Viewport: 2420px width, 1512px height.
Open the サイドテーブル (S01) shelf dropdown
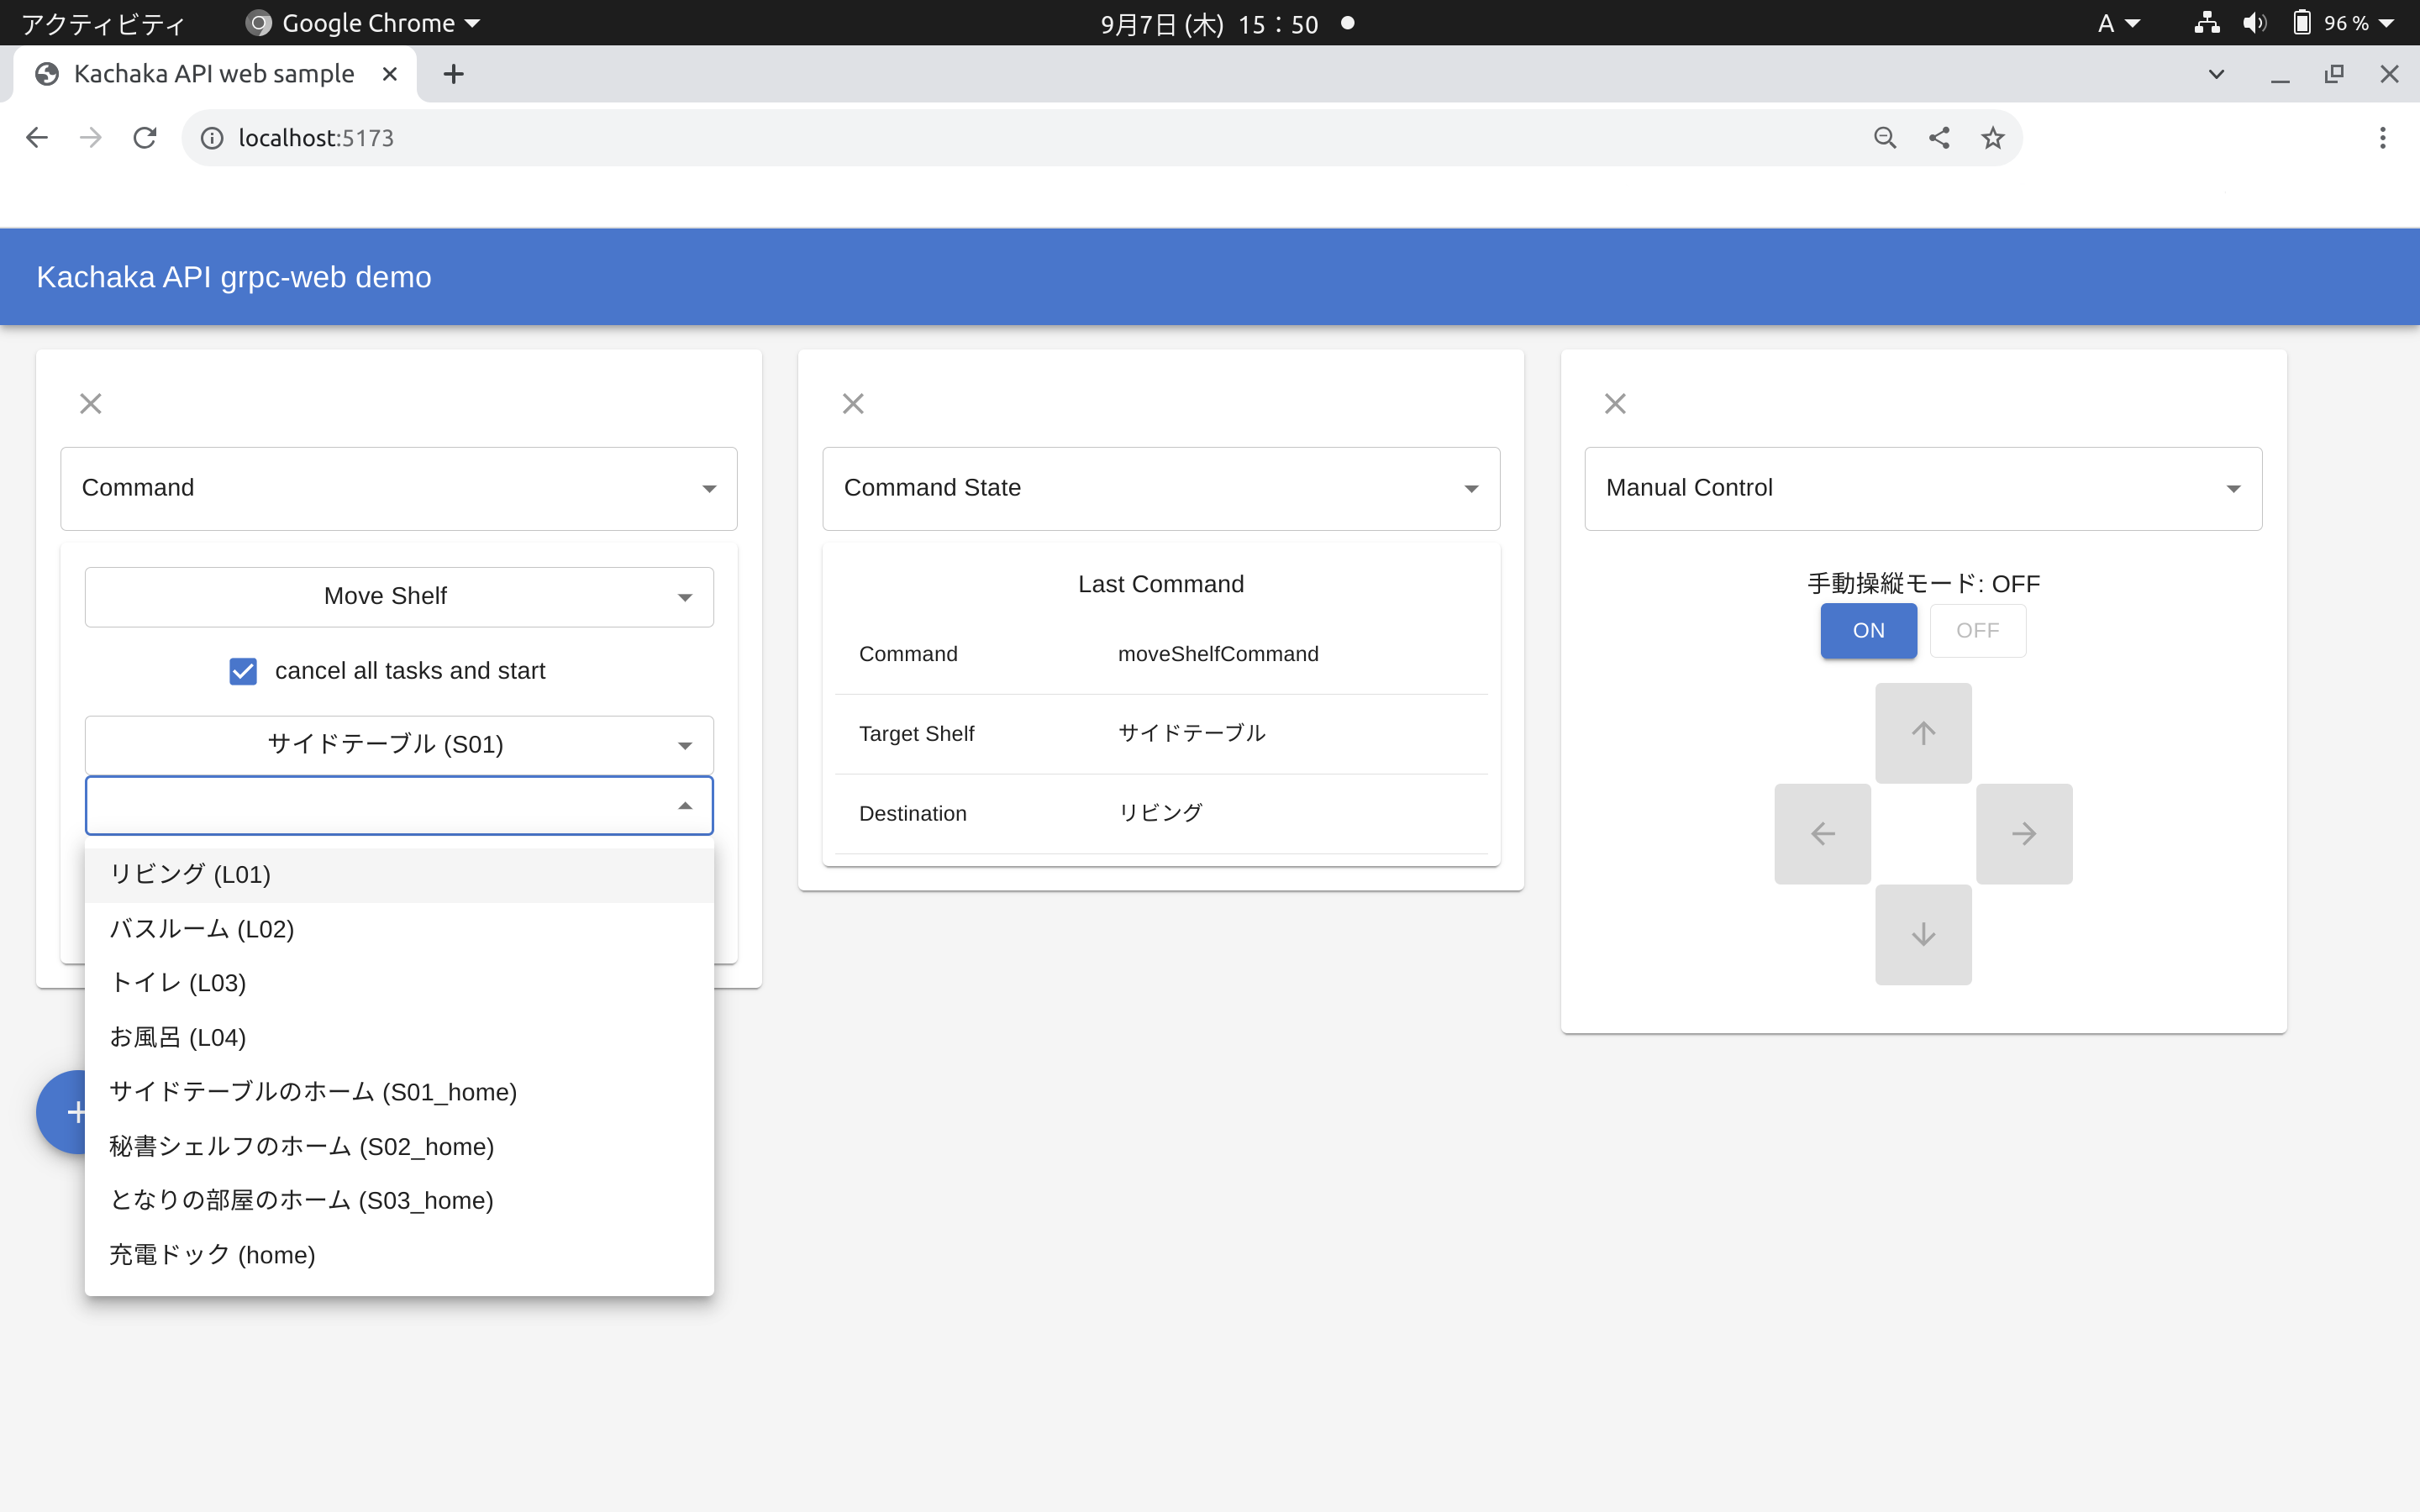(399, 745)
